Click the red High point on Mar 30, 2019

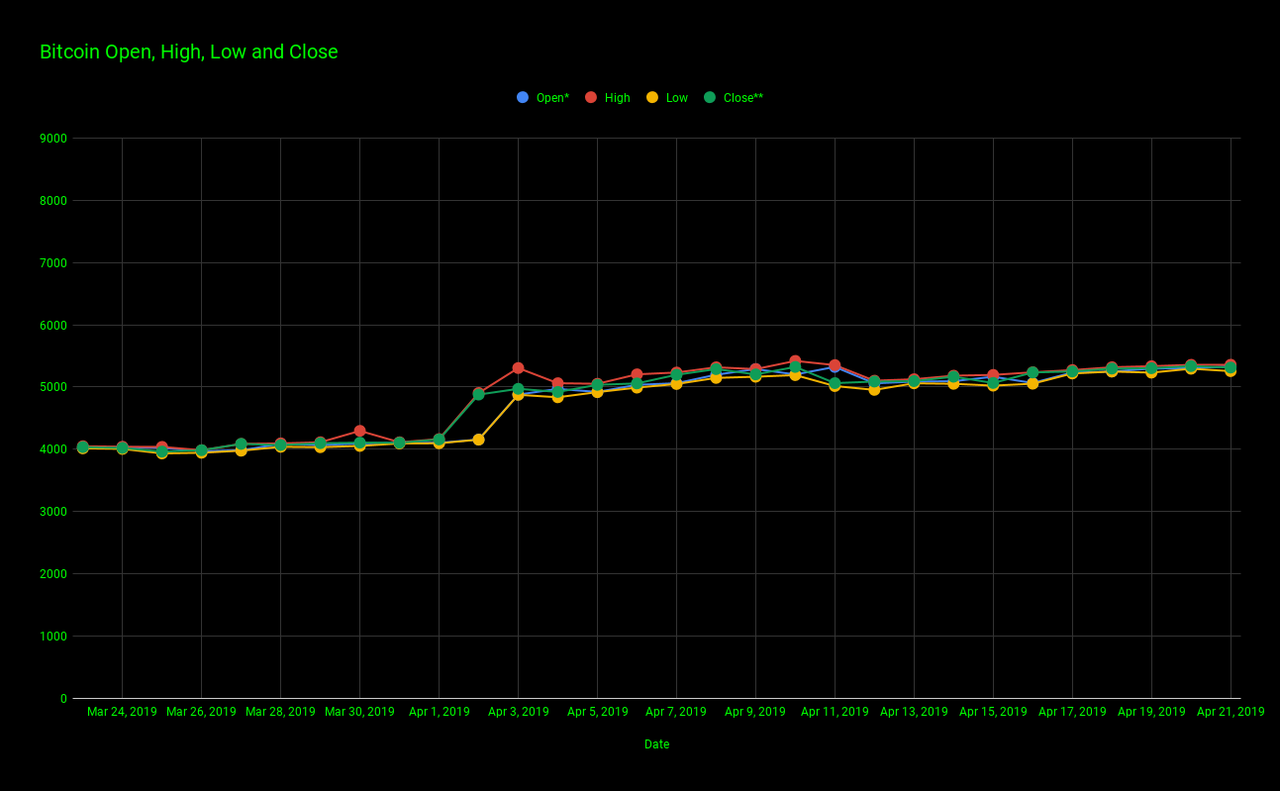[x=360, y=431]
